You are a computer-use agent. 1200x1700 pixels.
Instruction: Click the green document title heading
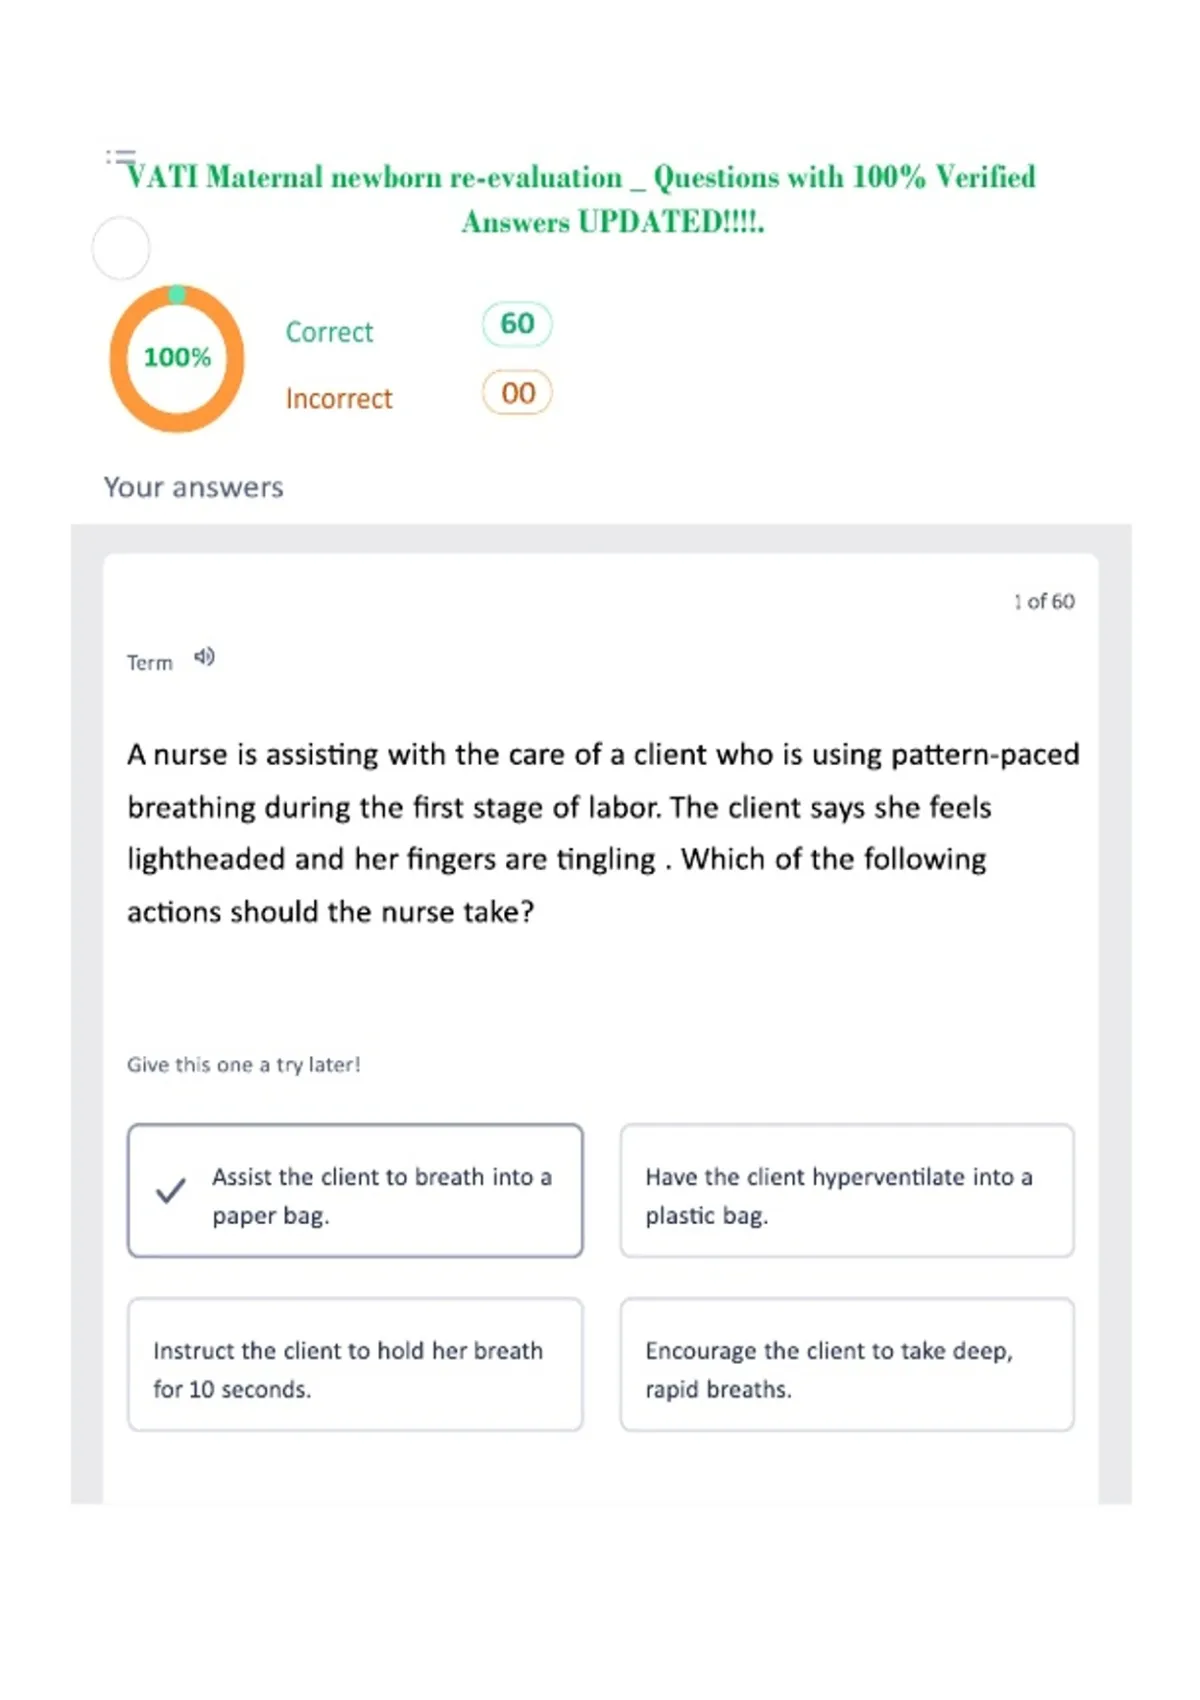coord(581,198)
